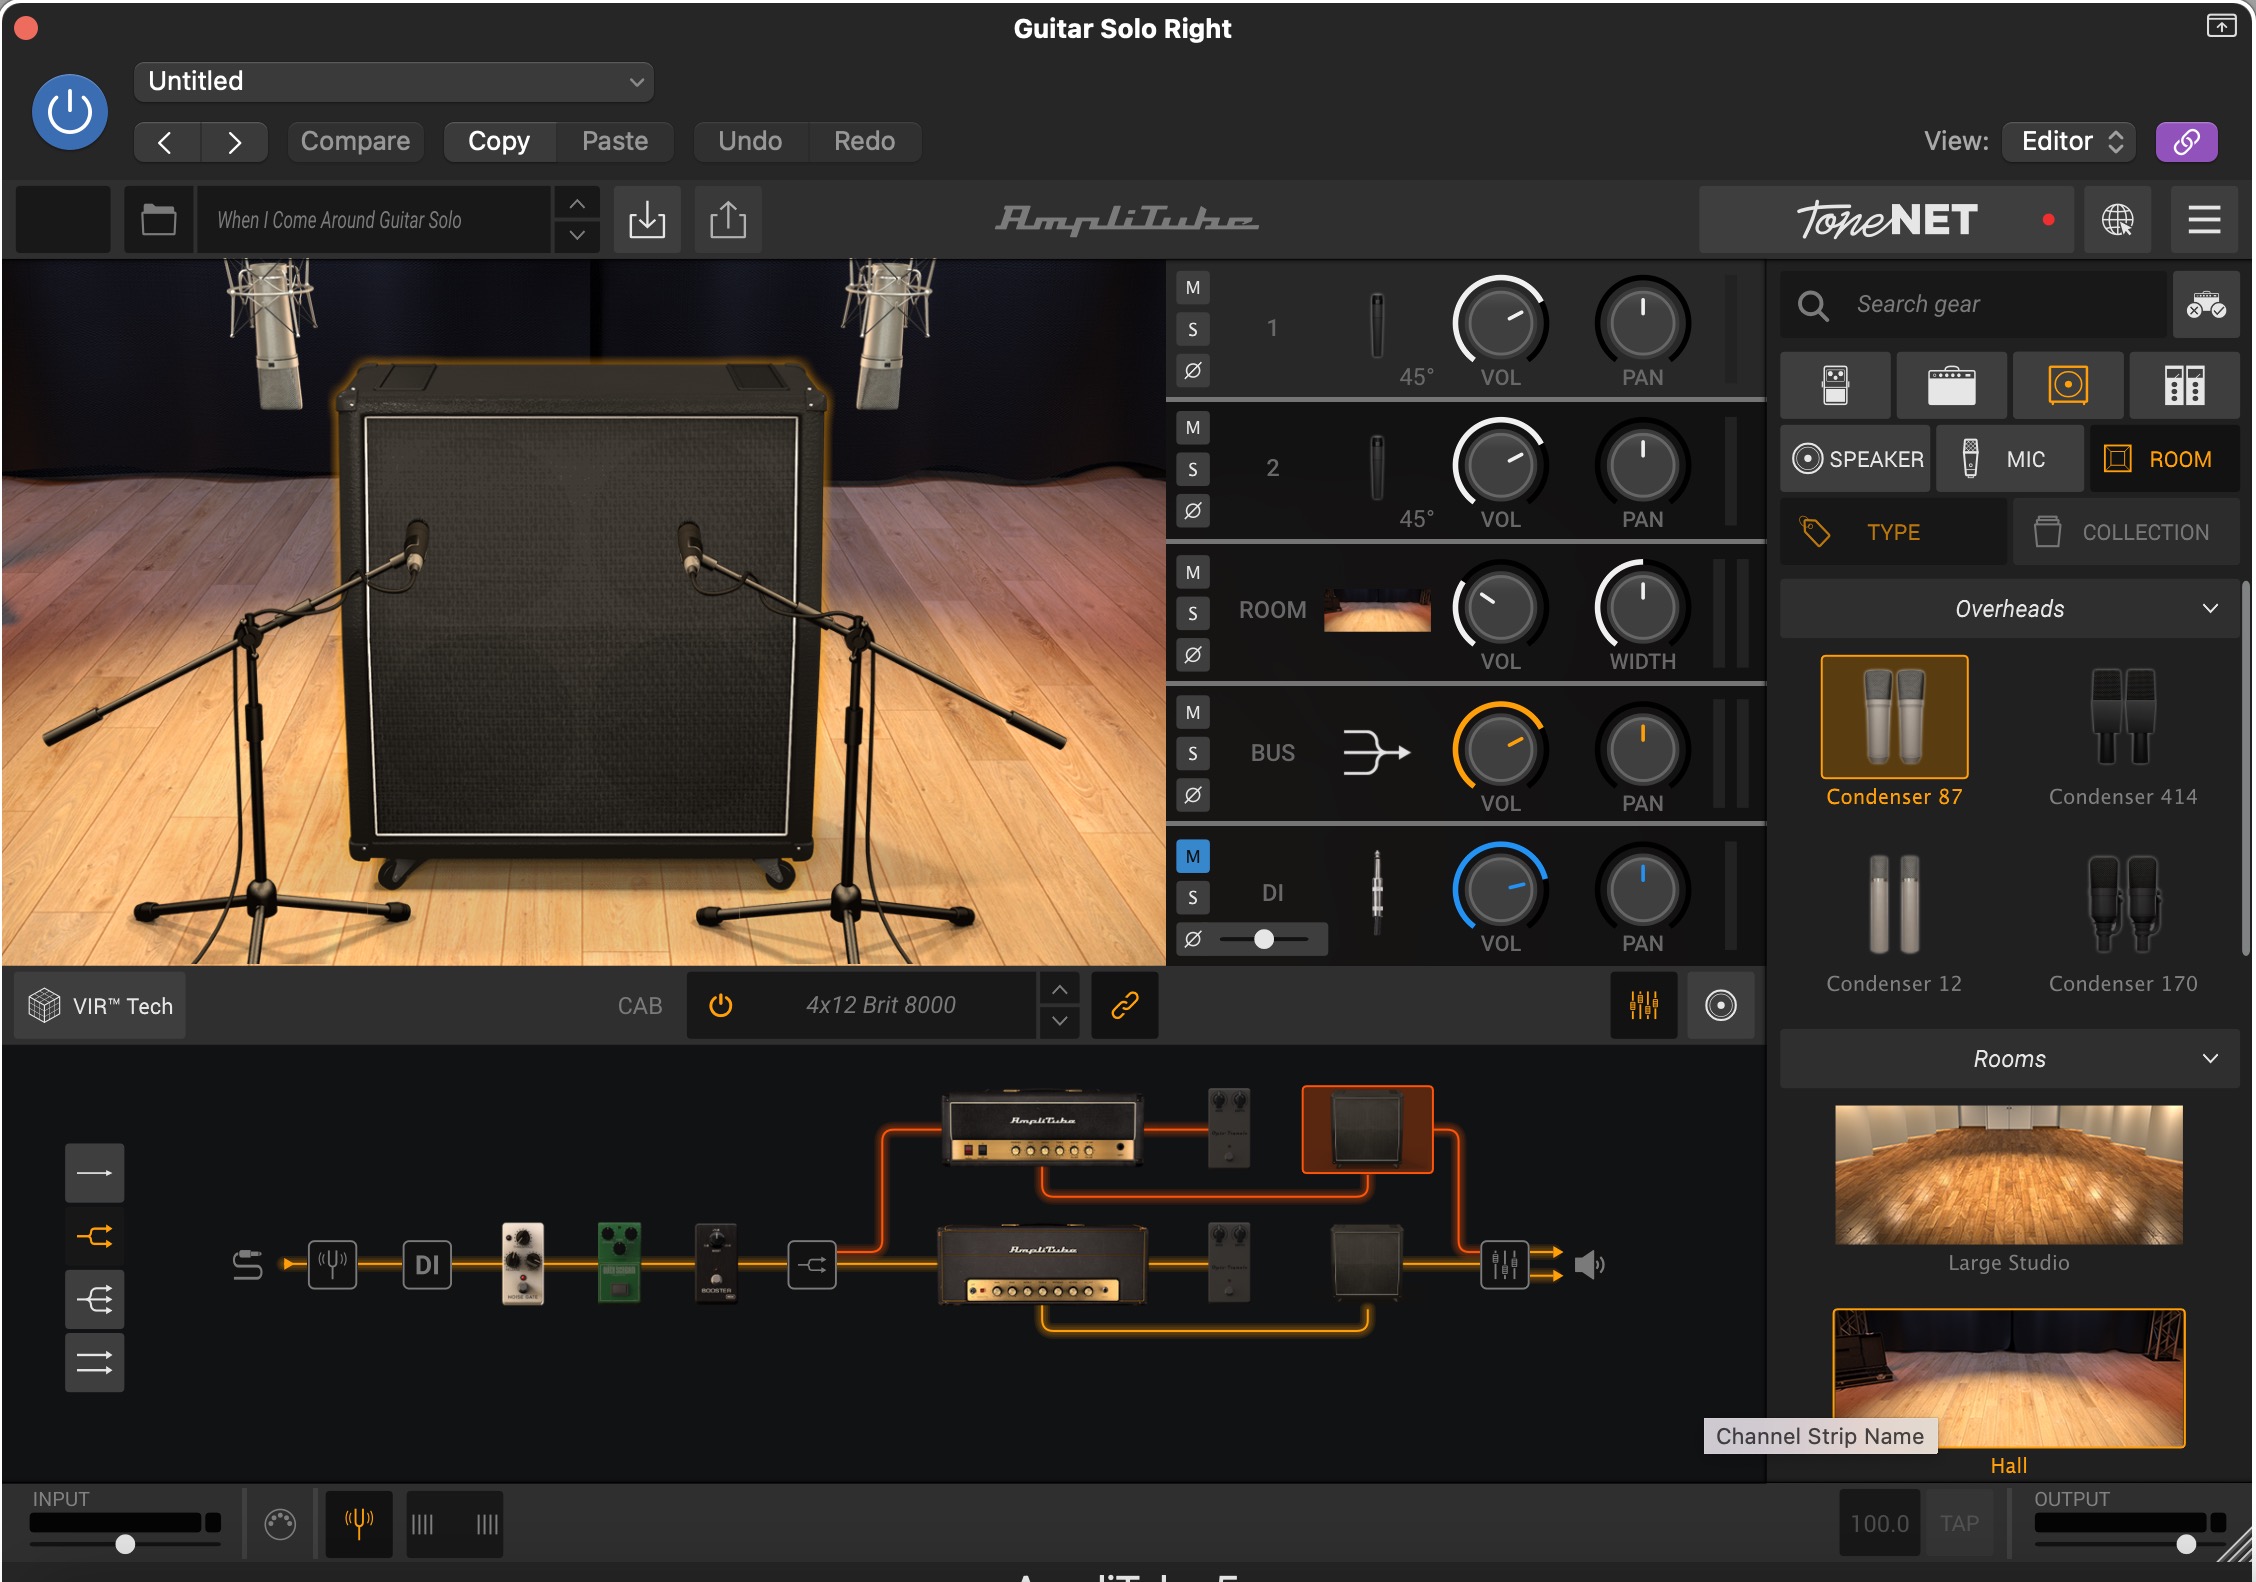Select the green overdrive pedal
This screenshot has height=1582, width=2256.
pos(619,1262)
